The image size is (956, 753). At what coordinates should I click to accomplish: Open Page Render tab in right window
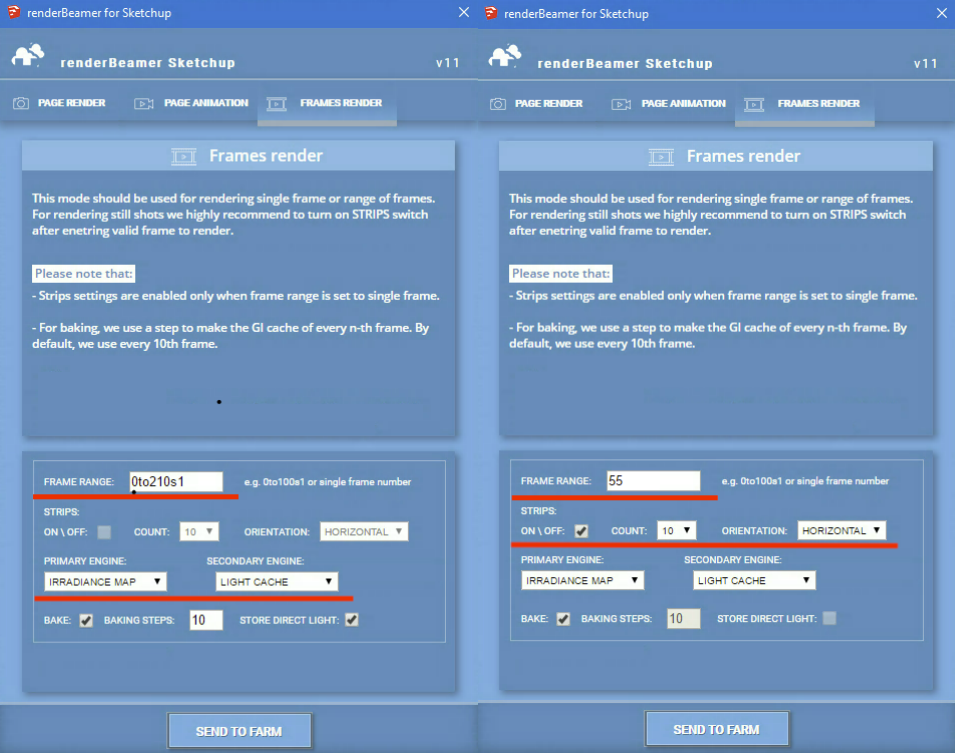[537, 104]
